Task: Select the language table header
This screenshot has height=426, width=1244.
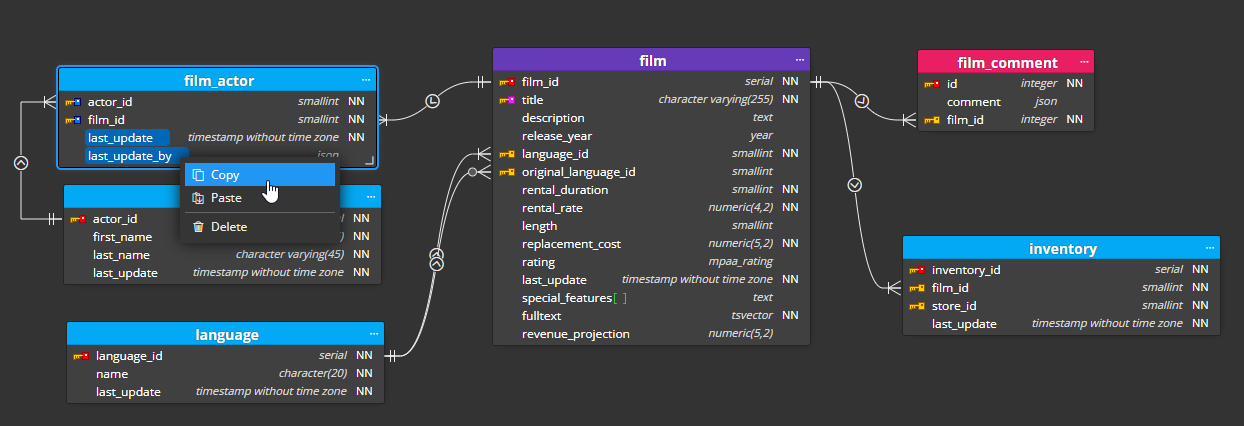Action: (226, 335)
